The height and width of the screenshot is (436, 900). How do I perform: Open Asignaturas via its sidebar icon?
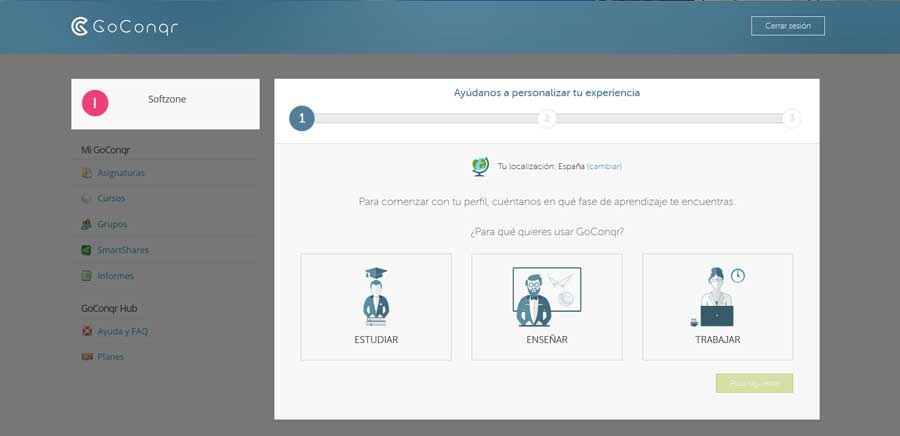point(87,173)
